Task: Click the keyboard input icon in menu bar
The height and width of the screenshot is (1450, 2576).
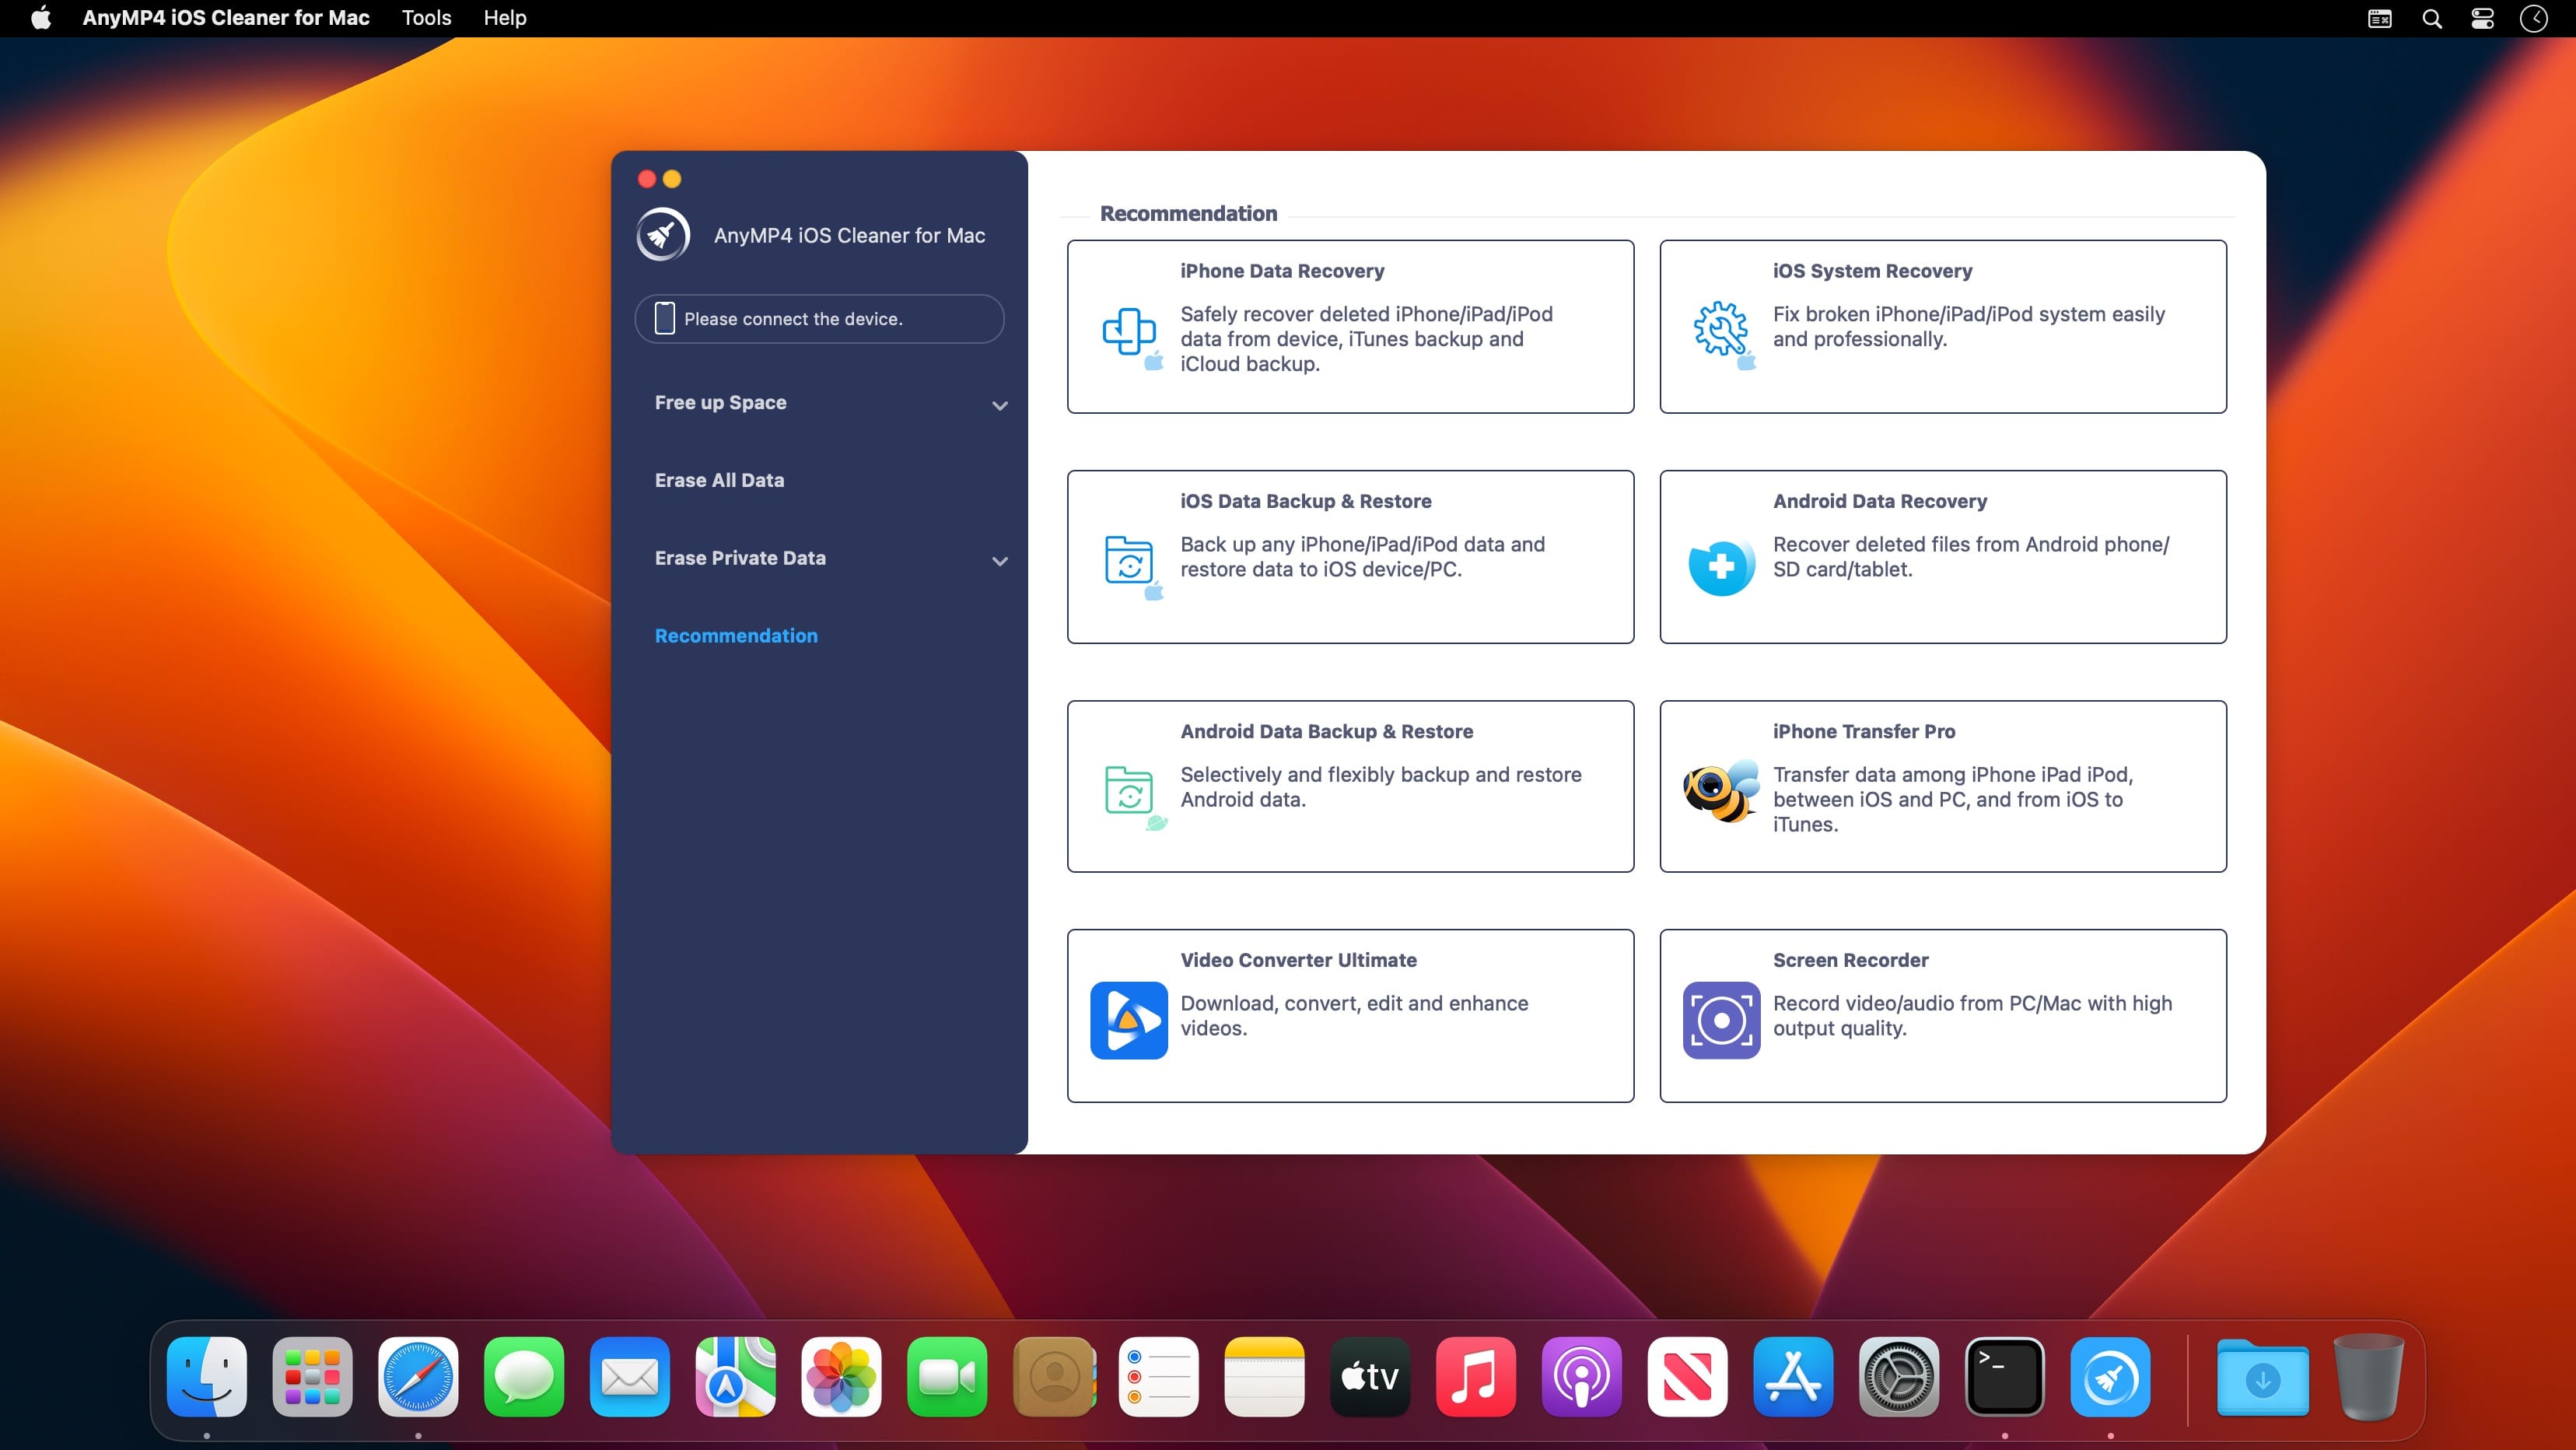Action: tap(2380, 18)
